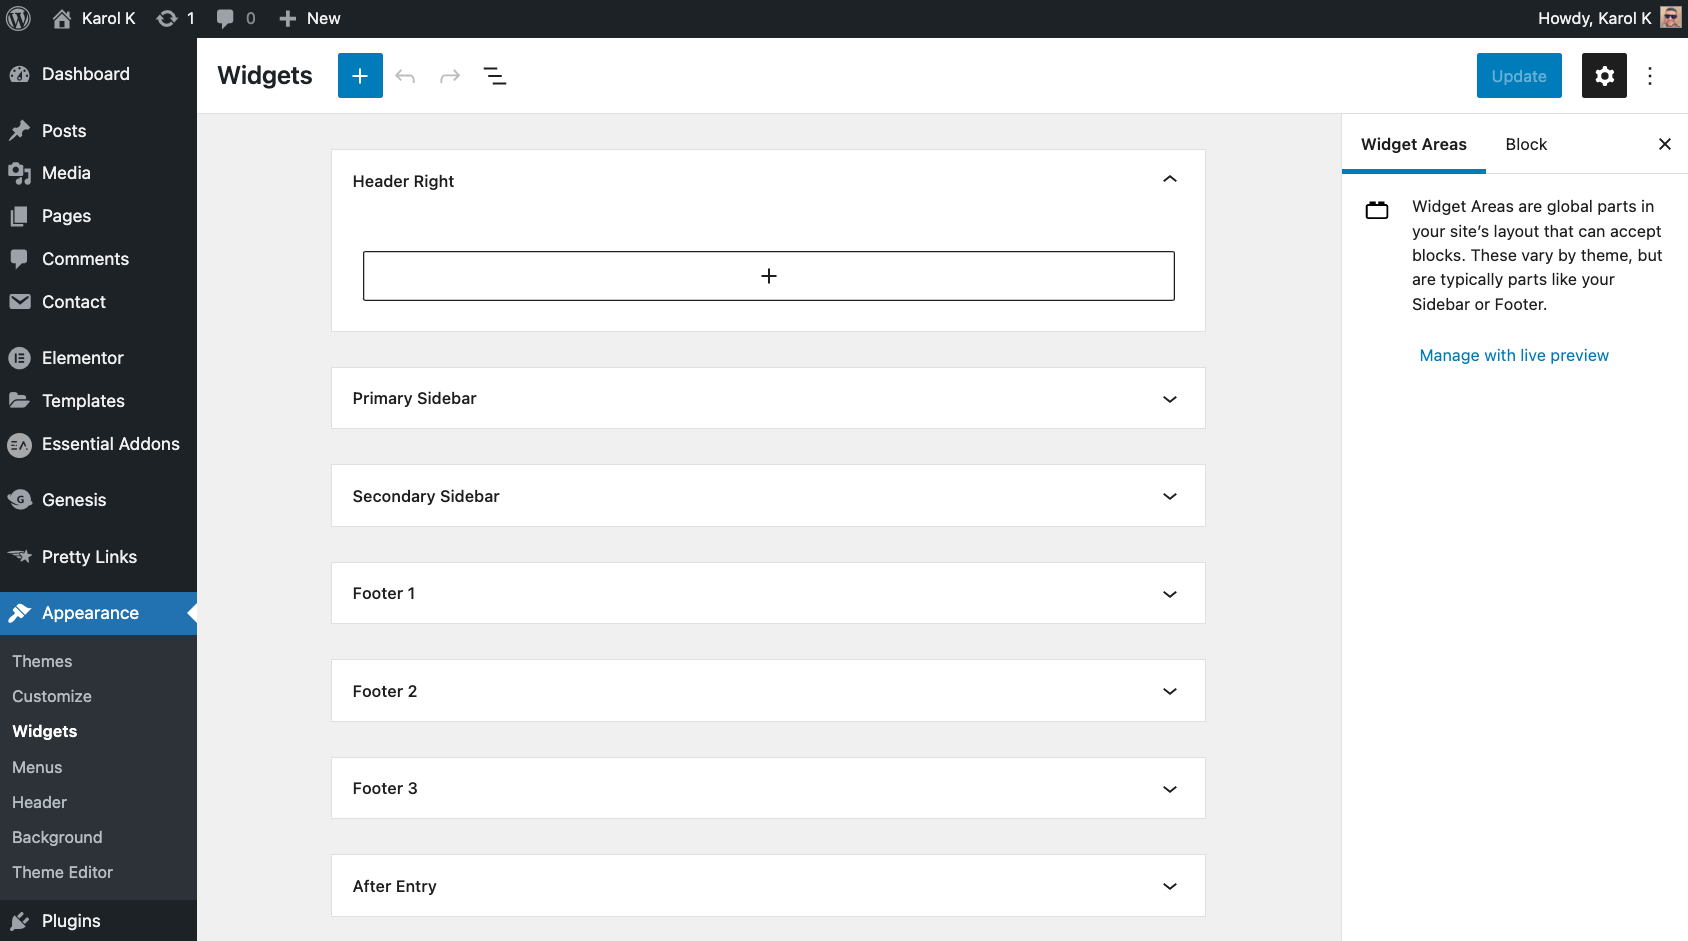Click the Appearance paintbrush icon
Viewport: 1688px width, 941px height.
pos(19,613)
